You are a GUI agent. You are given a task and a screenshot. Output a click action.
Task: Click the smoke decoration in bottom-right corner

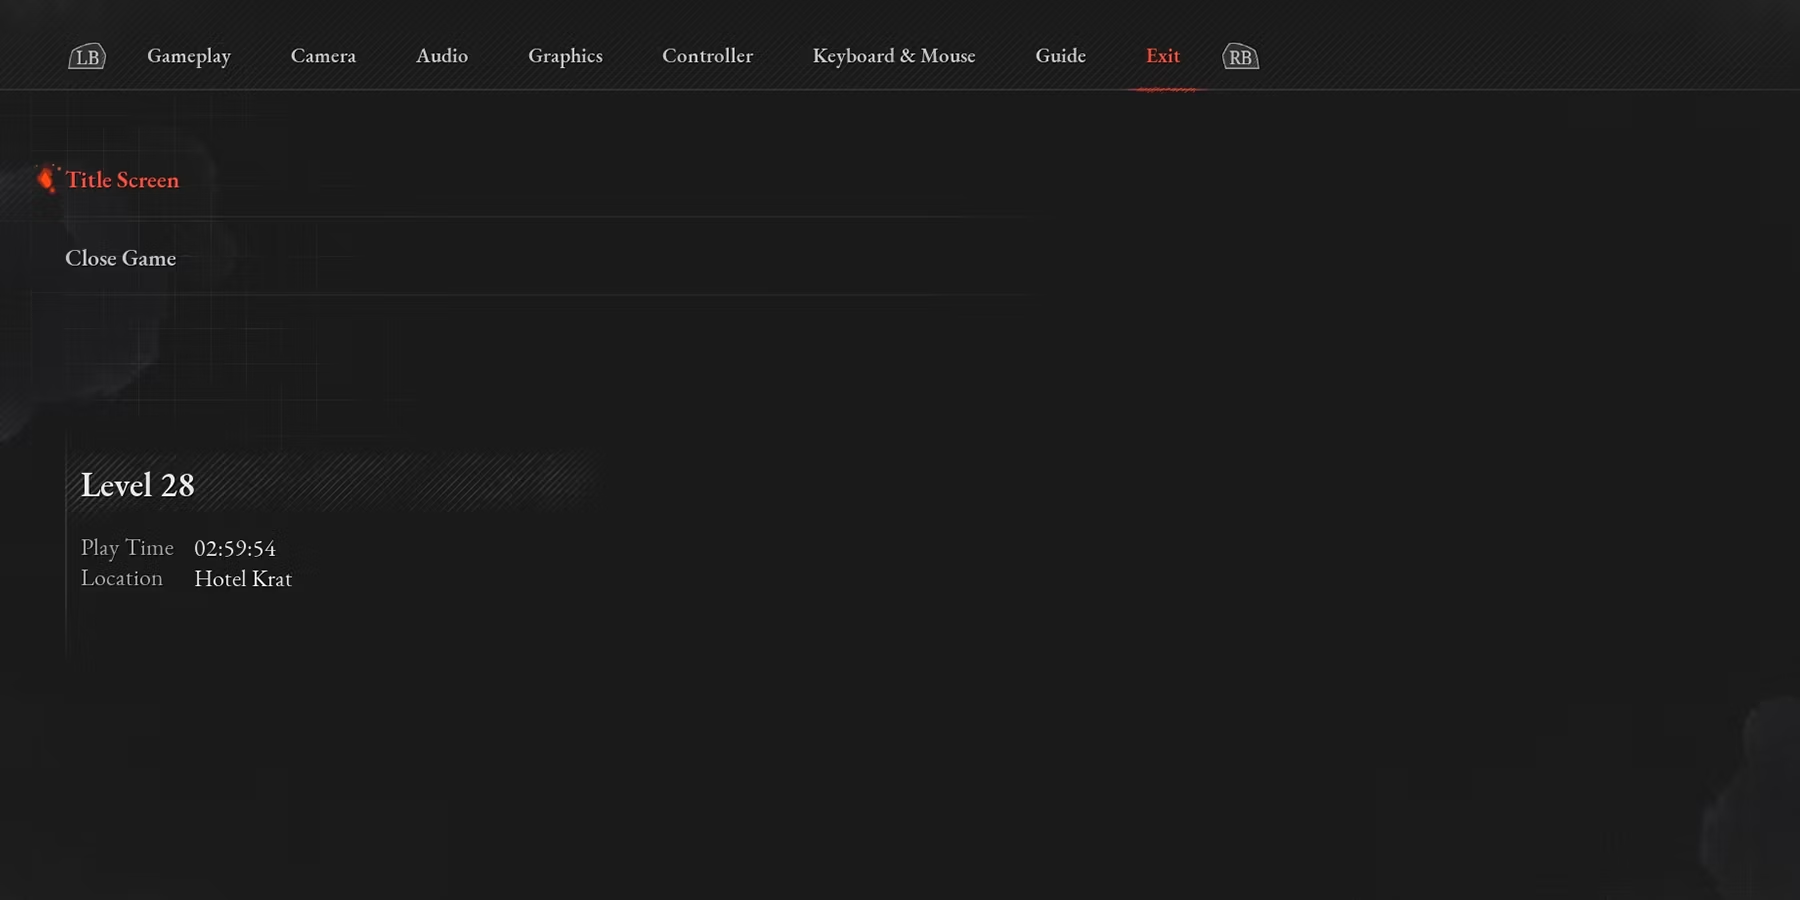pyautogui.click(x=1755, y=800)
